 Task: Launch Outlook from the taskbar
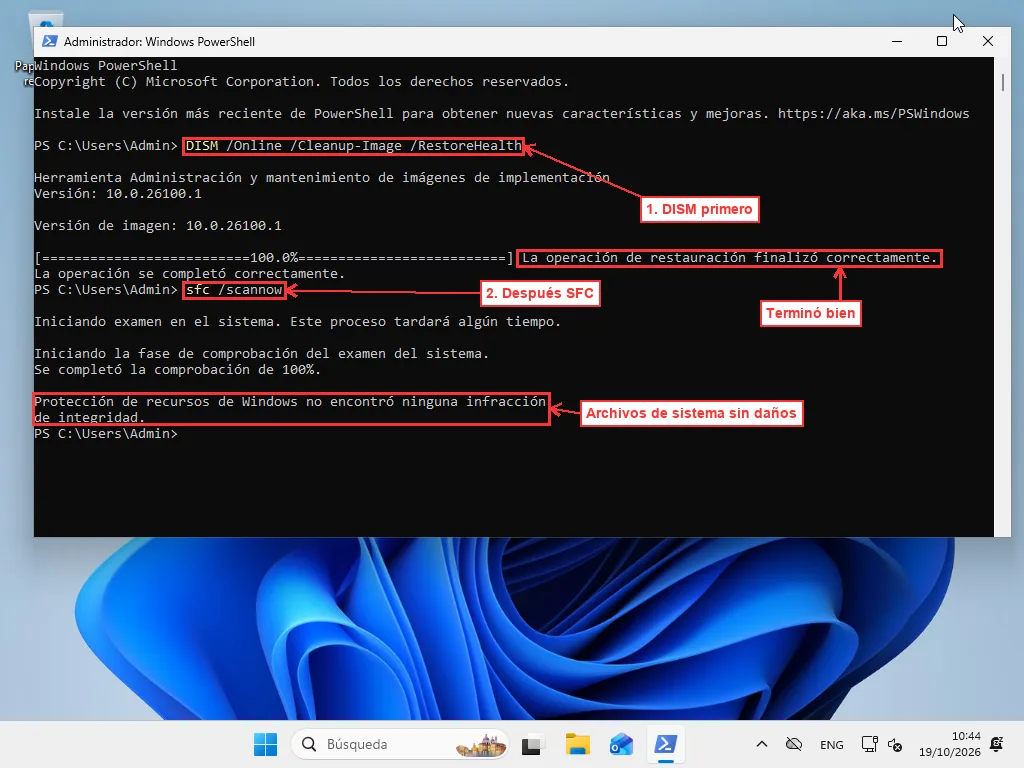coord(621,744)
